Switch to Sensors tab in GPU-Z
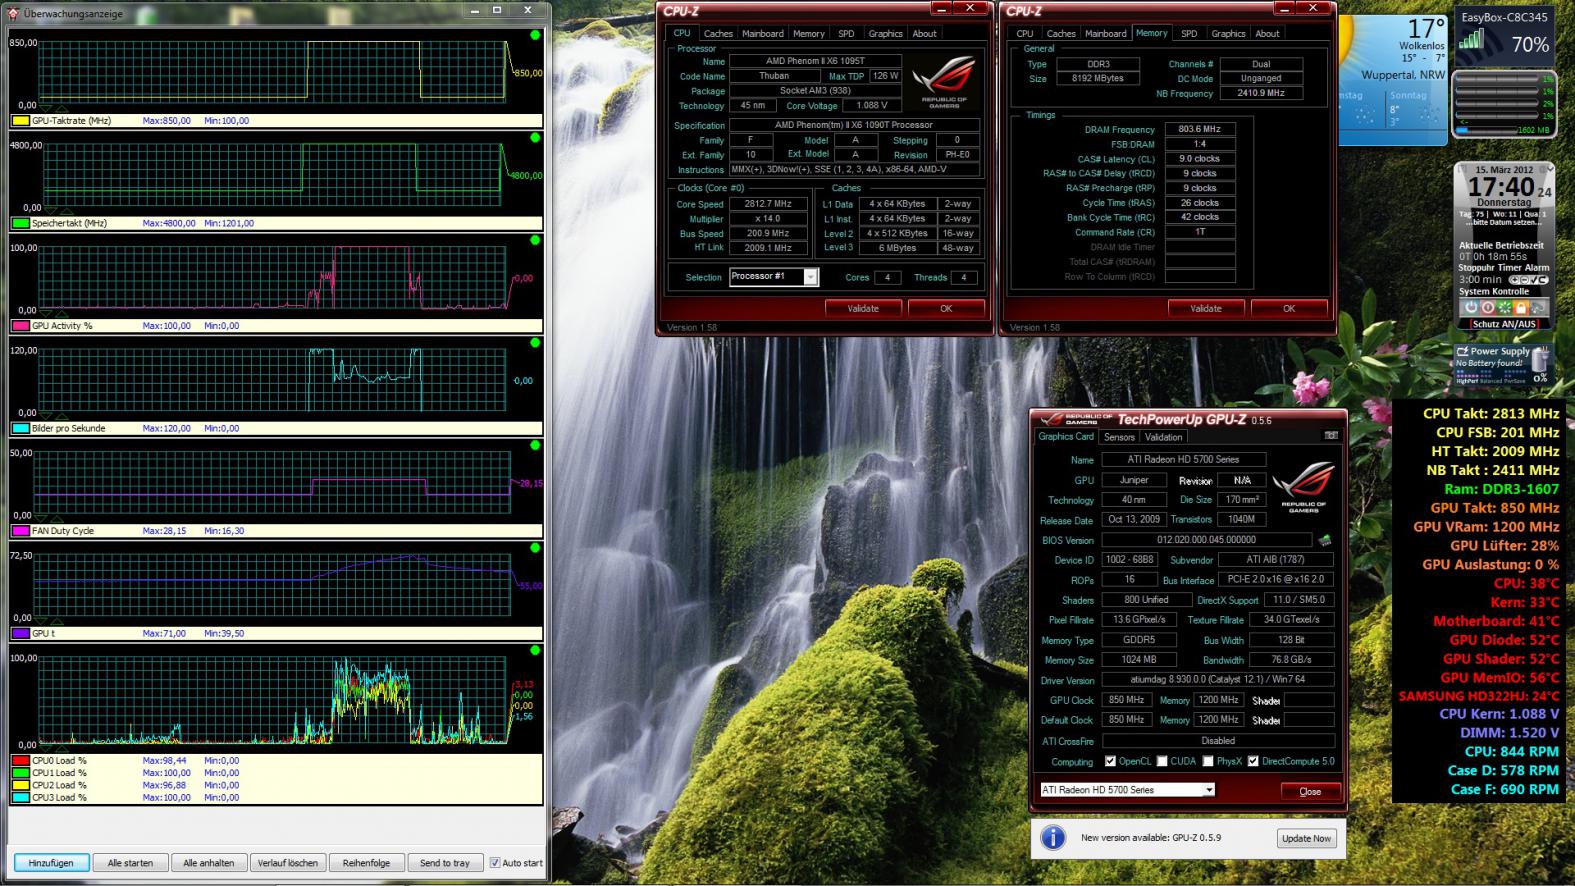The height and width of the screenshot is (886, 1575). (1119, 437)
